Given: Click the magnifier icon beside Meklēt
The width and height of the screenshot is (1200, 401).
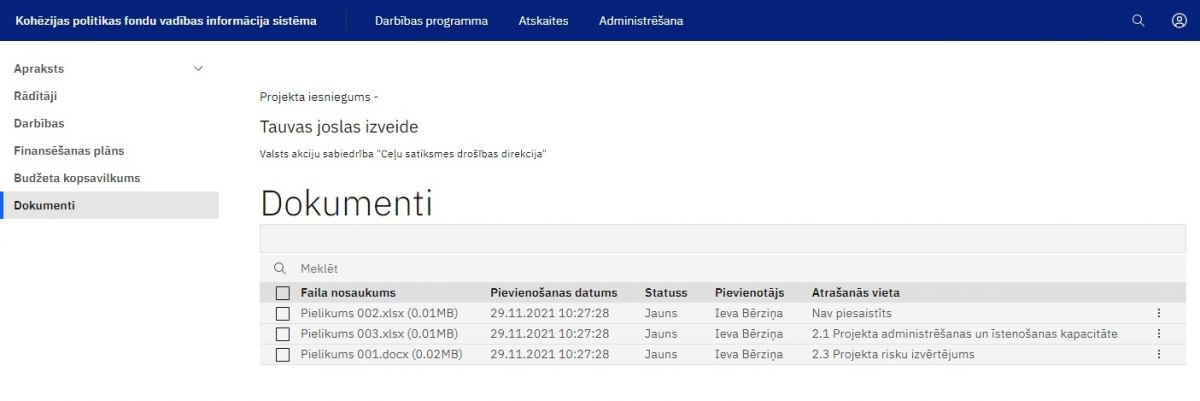Looking at the screenshot, I should (x=281, y=268).
